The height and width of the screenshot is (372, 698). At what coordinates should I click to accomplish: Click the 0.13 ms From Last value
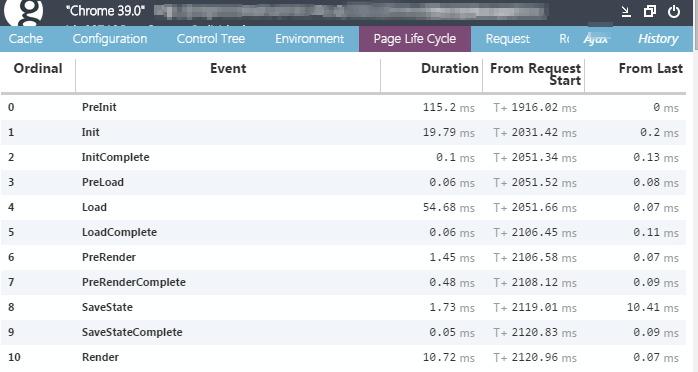656,157
